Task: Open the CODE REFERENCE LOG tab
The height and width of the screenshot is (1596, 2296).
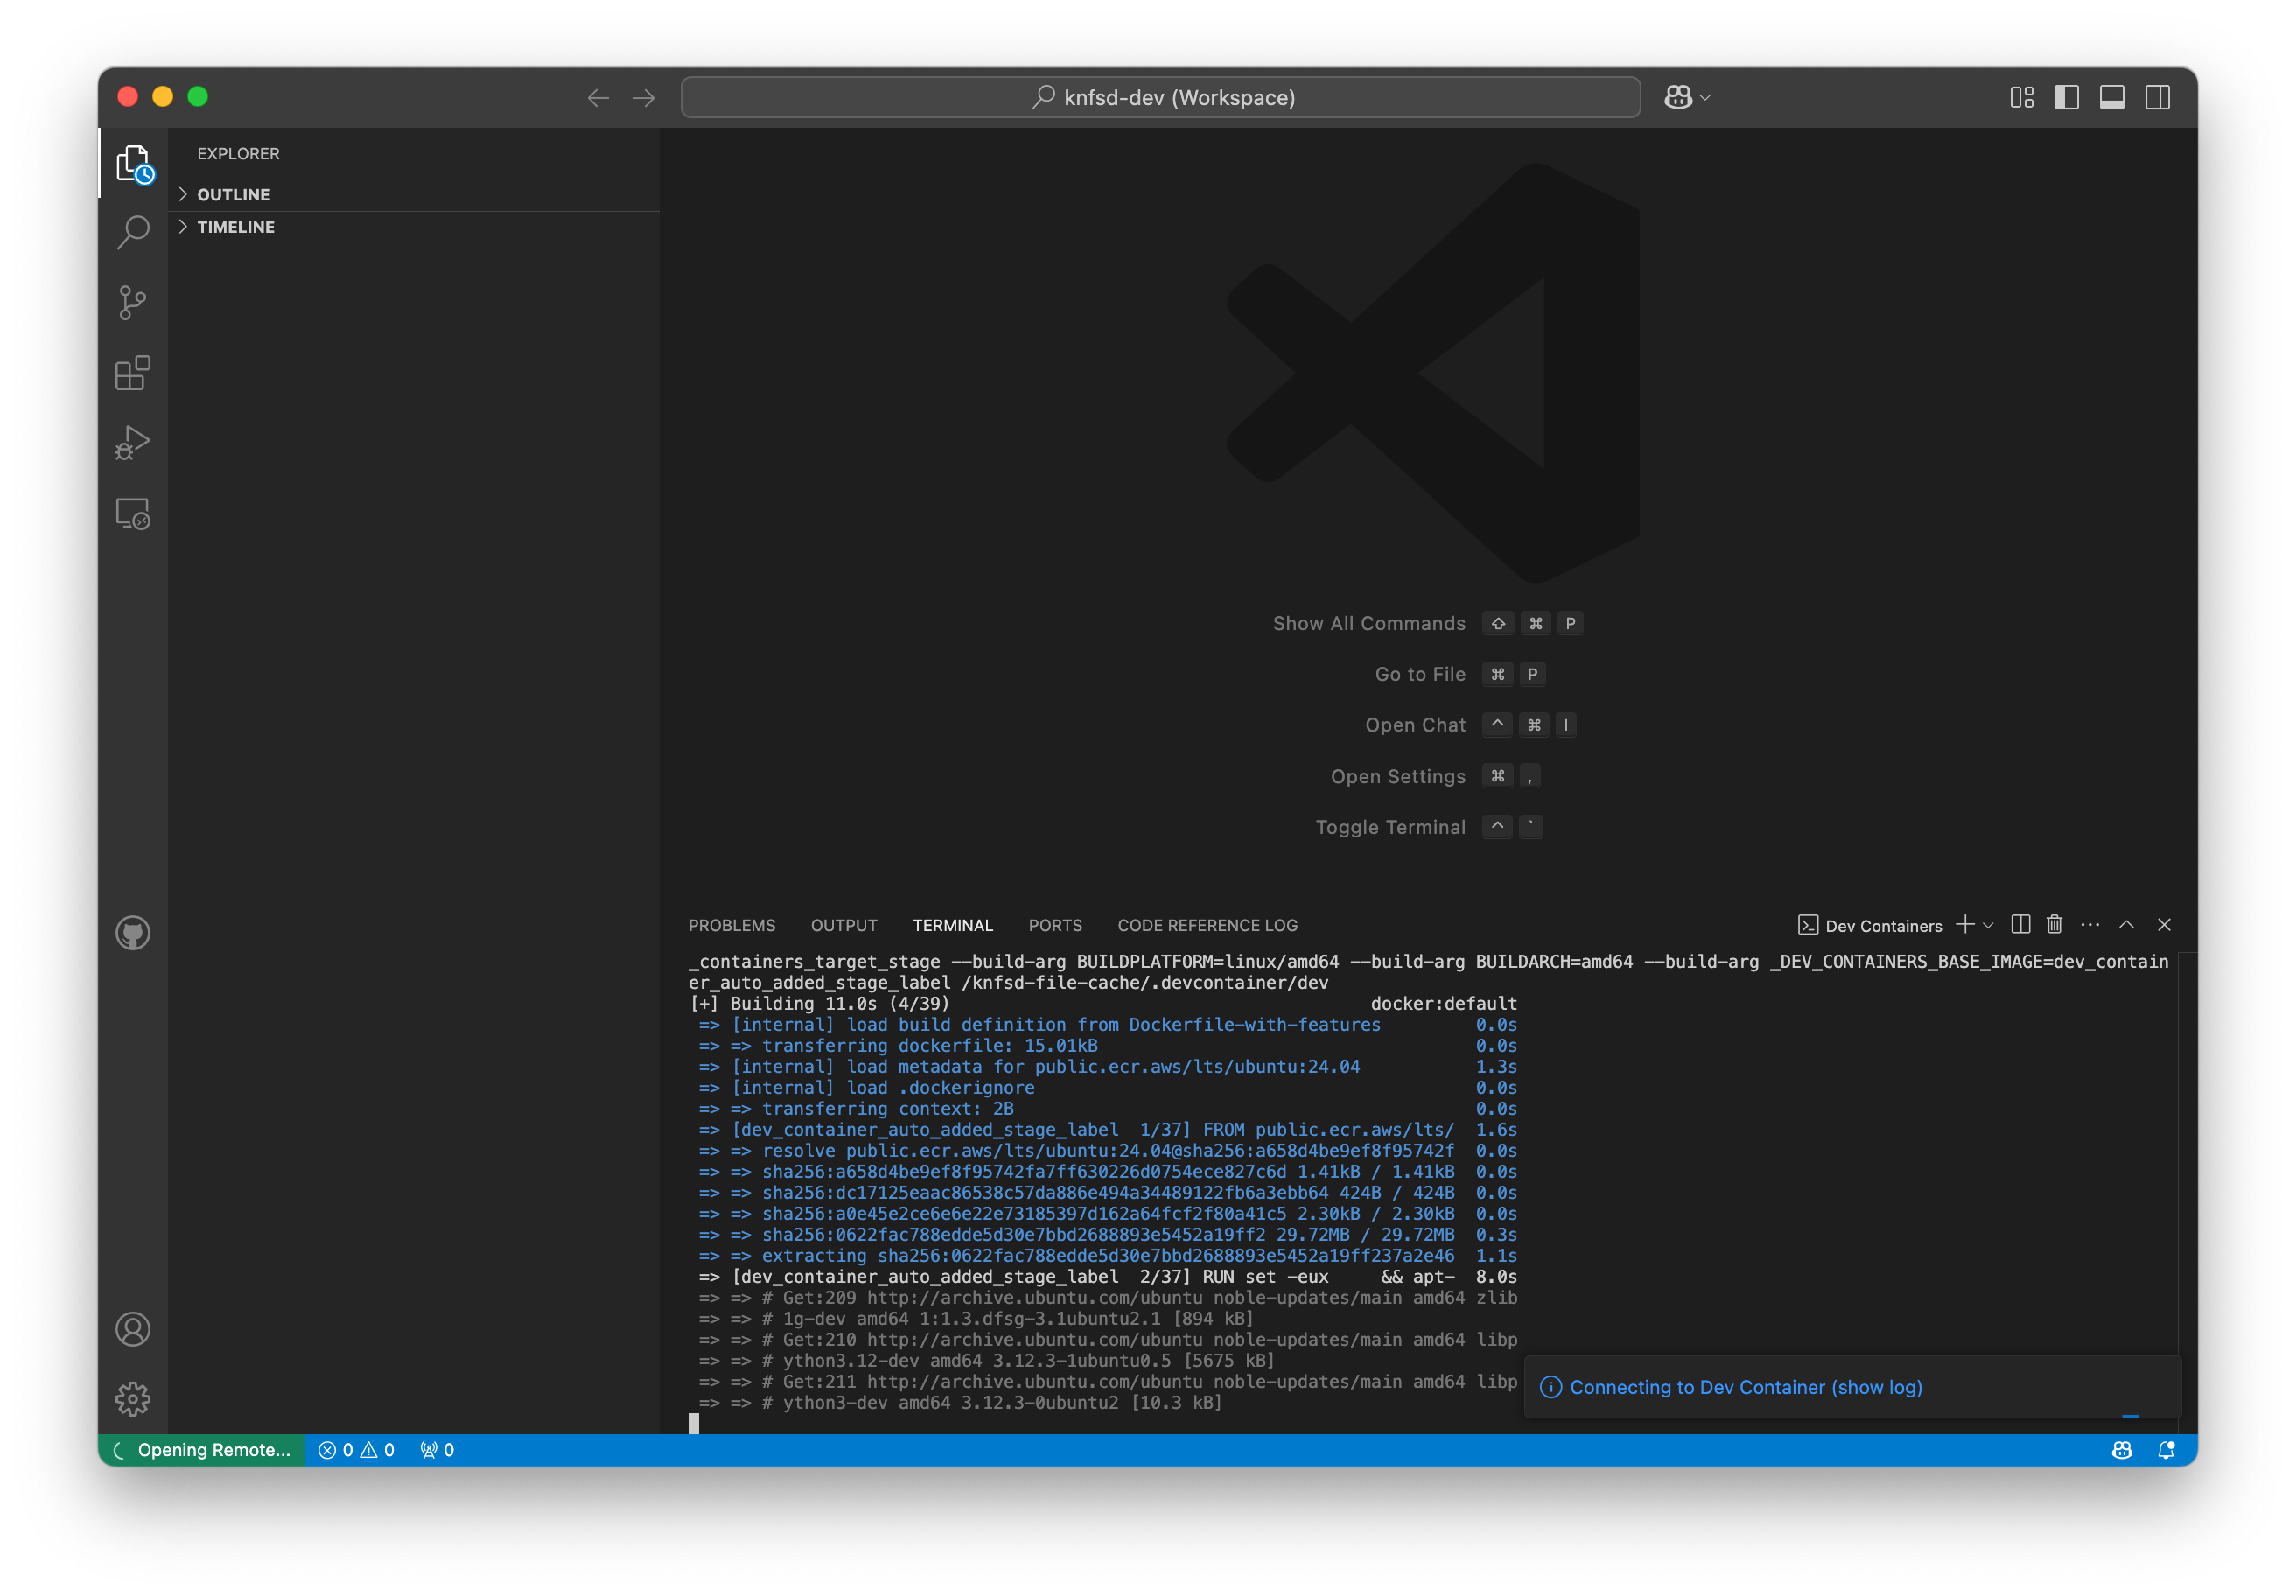Action: tap(1207, 925)
